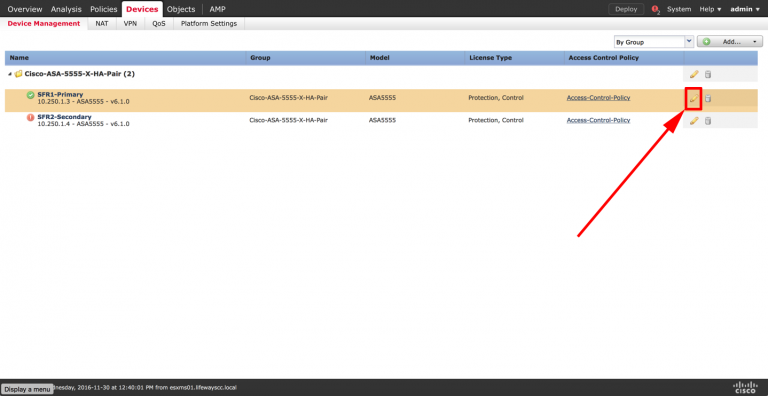
Task: Collapse the Cisco-ASA-5555-X-HA-Pair group tree
Action: click(10, 74)
